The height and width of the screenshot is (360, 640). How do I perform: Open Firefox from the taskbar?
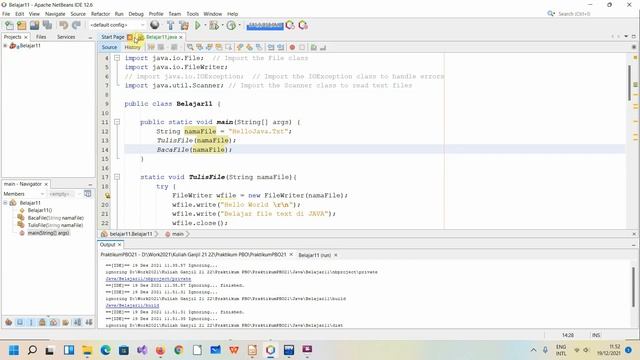[160, 350]
